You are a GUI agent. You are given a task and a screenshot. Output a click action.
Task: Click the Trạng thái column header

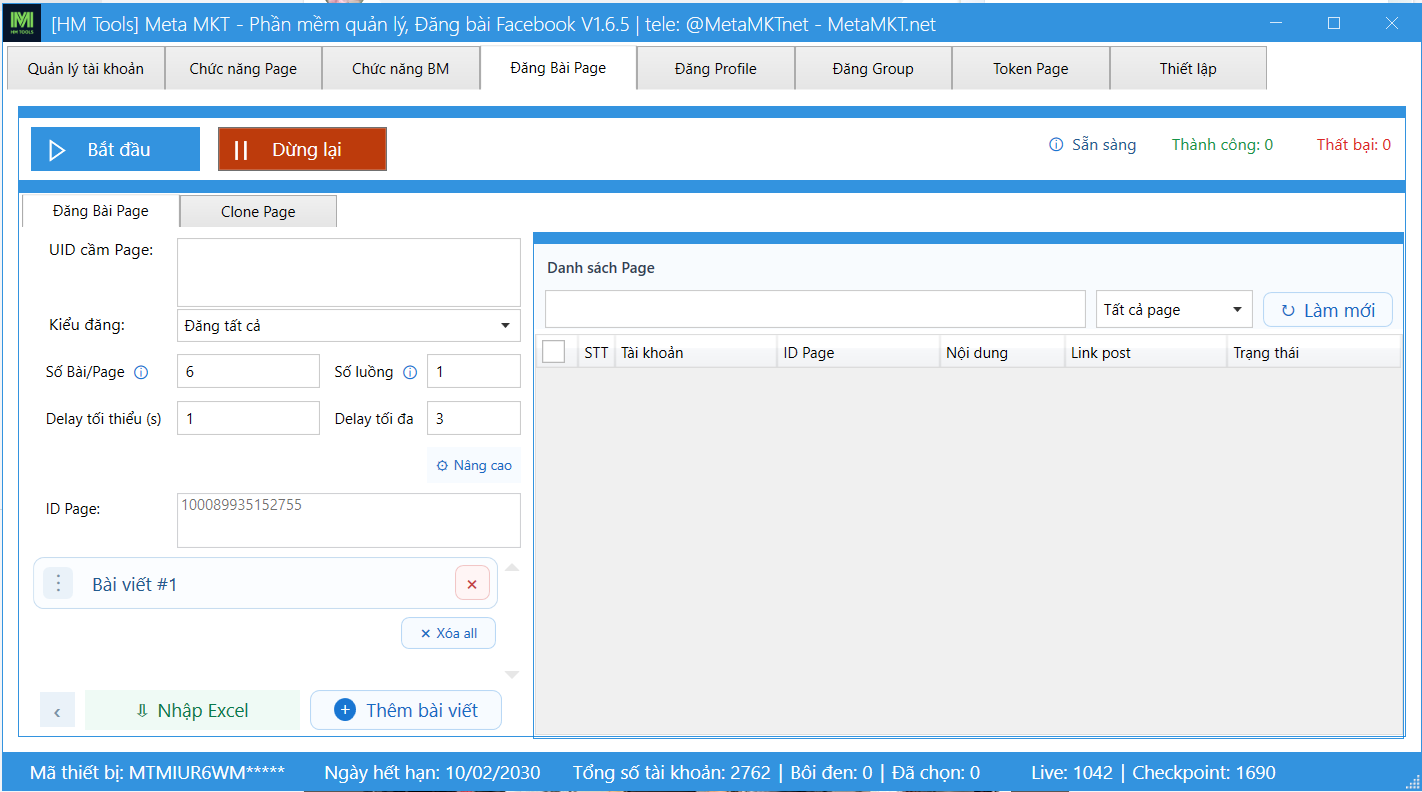[x=1314, y=352]
